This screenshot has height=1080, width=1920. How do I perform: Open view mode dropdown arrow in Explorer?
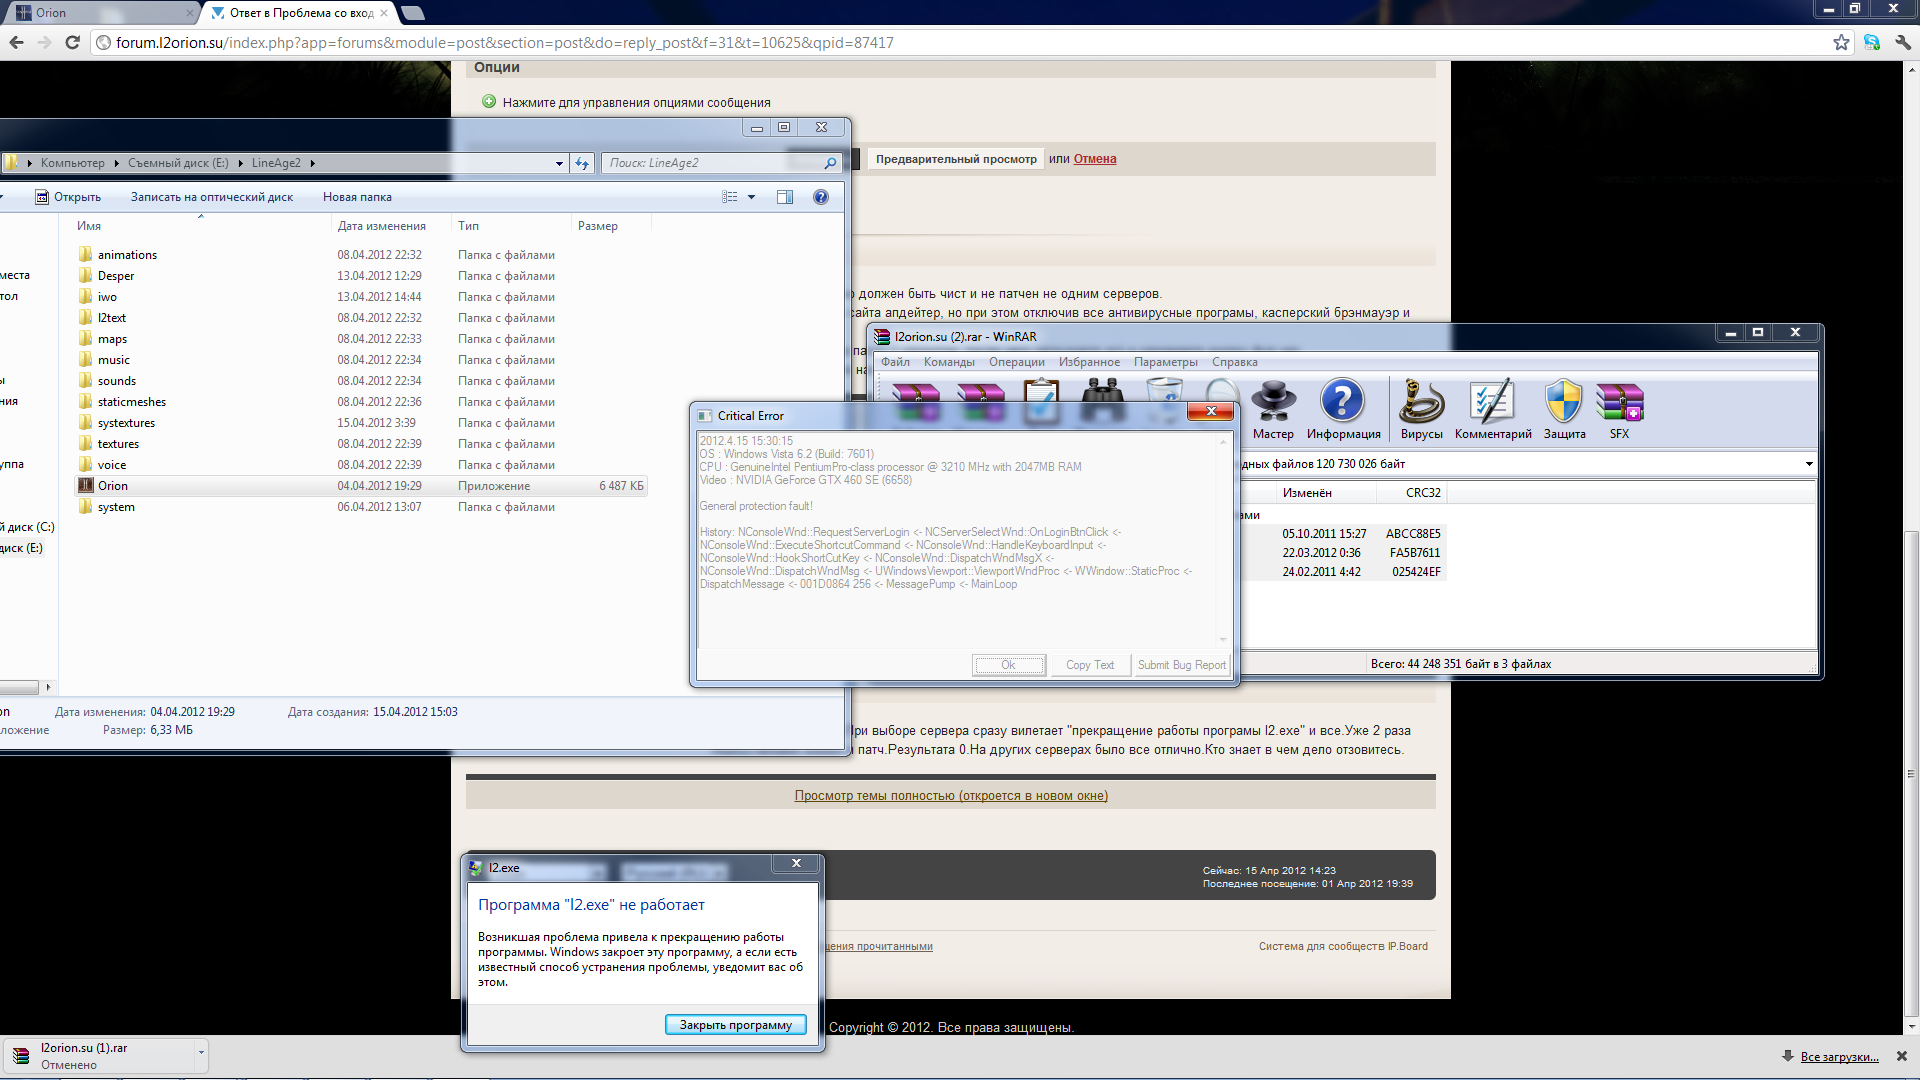[752, 197]
